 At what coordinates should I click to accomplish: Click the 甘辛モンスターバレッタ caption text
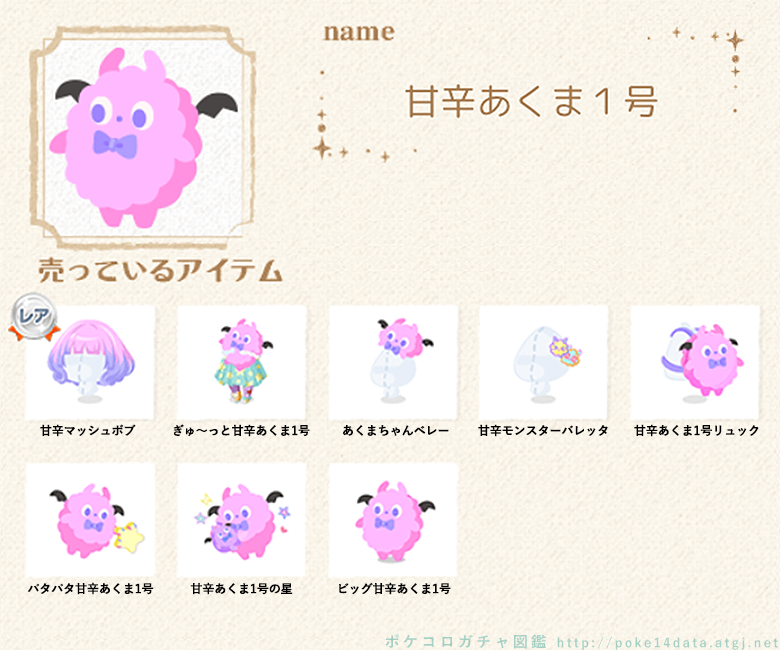pos(543,430)
